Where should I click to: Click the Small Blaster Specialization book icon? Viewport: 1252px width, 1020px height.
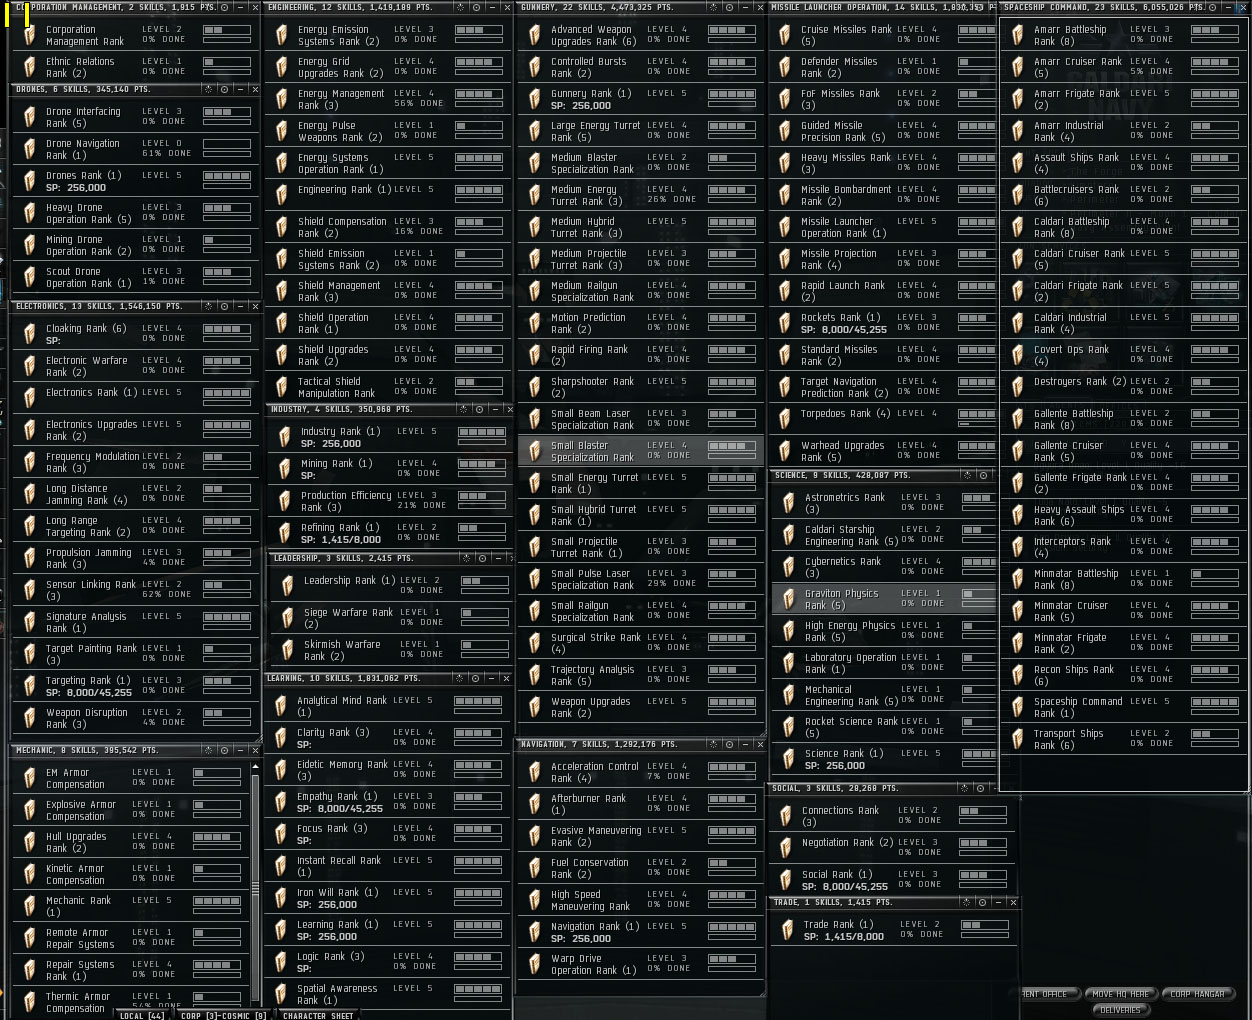click(x=535, y=452)
